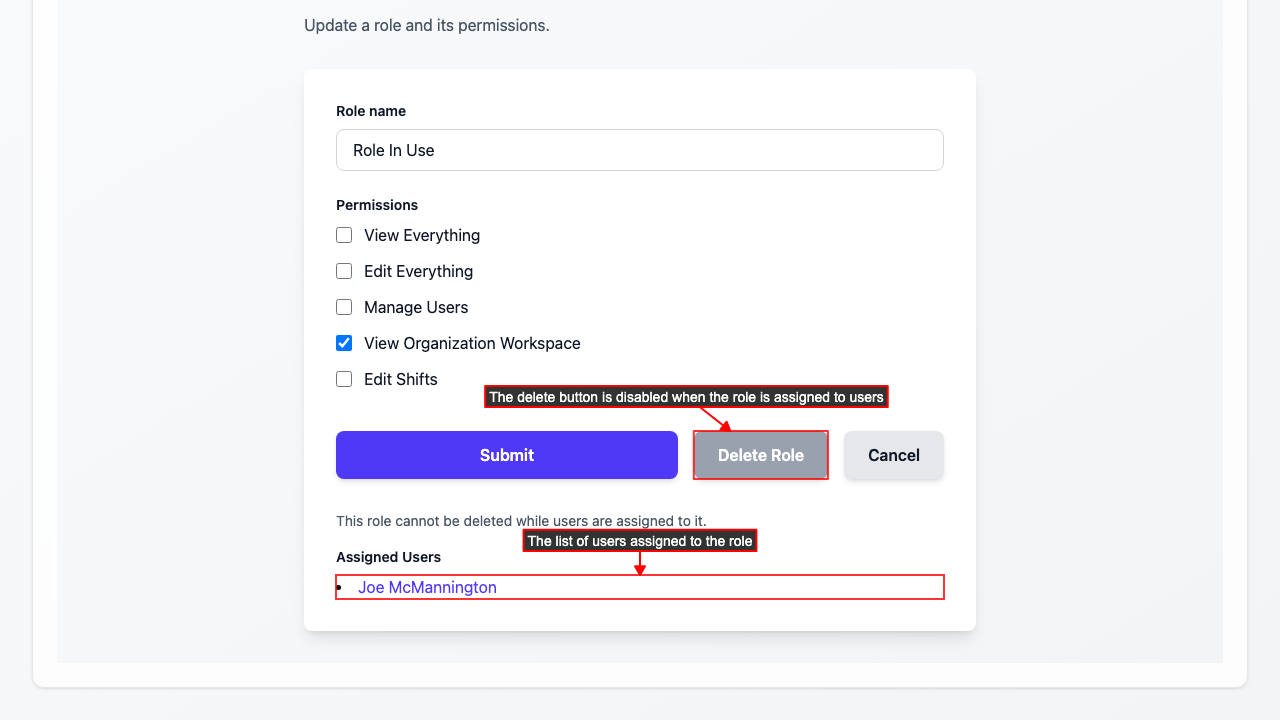Click the "View Everything" label text

click(422, 235)
